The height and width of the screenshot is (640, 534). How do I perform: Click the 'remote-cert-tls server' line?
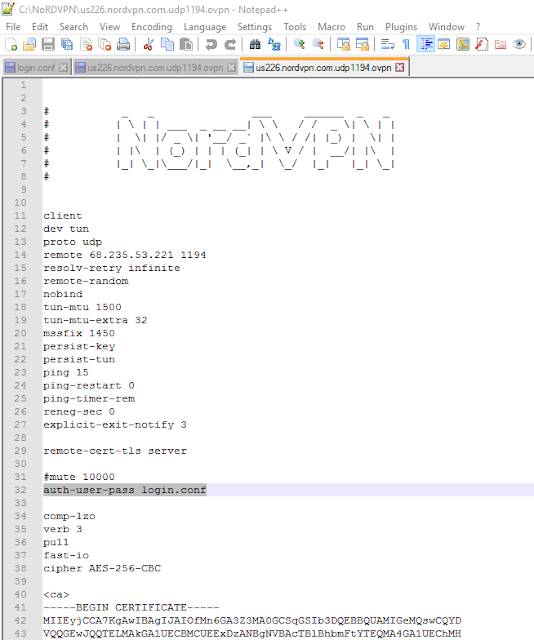pos(115,451)
